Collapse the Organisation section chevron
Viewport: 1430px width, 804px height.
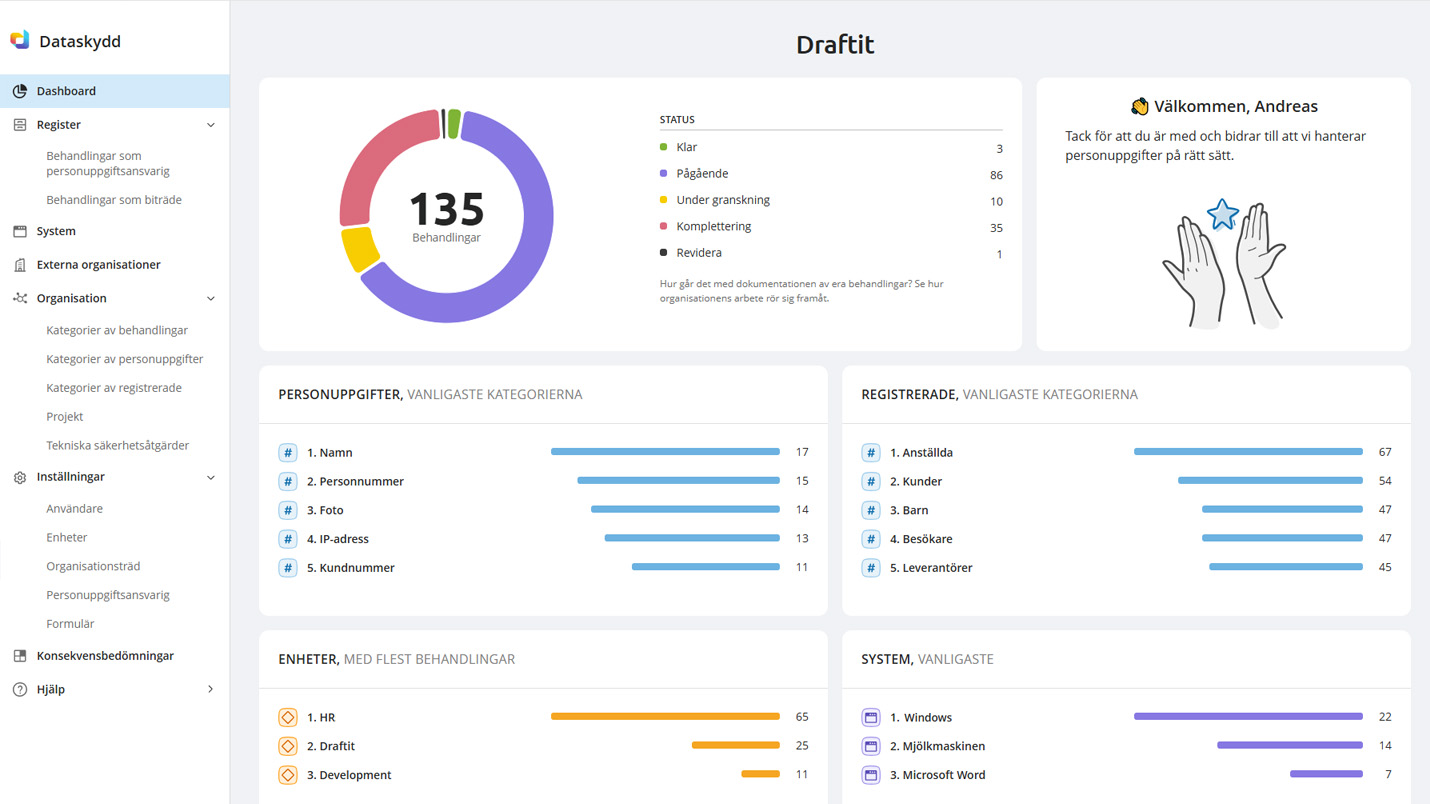[210, 298]
